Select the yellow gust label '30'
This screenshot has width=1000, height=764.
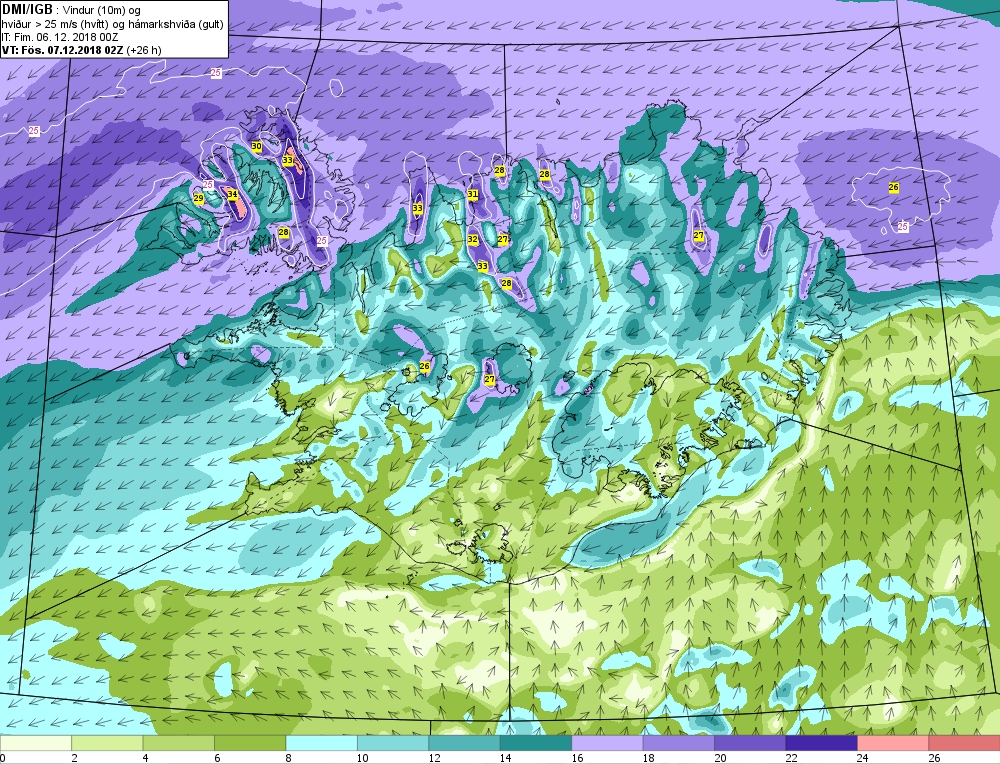click(x=256, y=146)
